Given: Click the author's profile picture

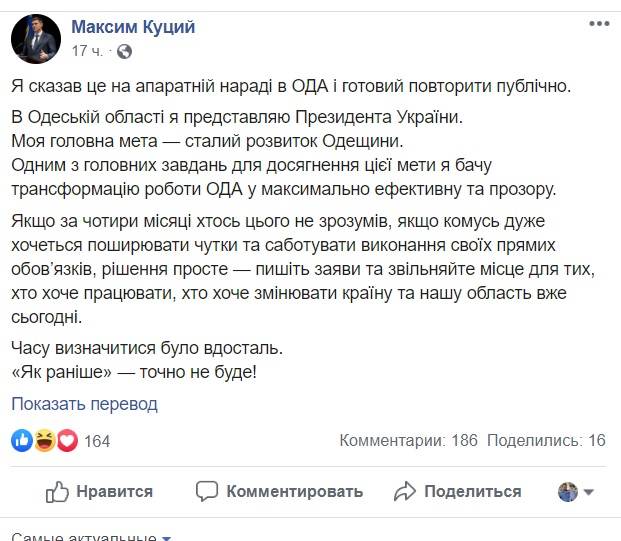Looking at the screenshot, I should pos(35,37).
